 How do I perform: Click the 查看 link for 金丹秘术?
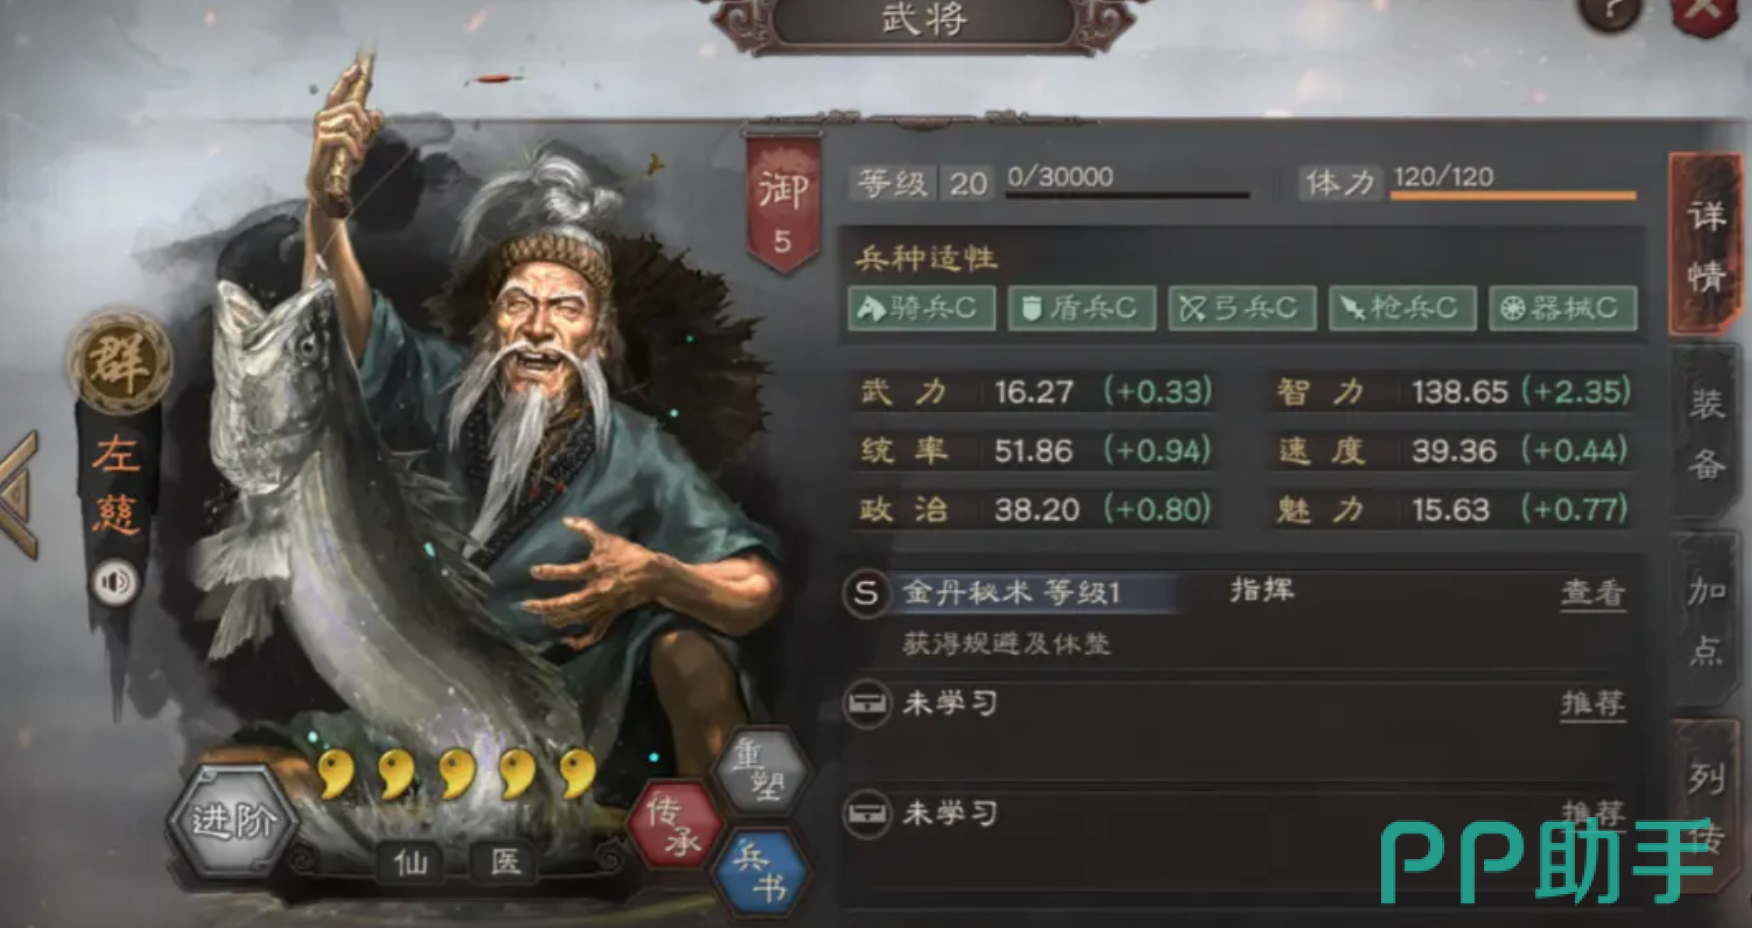(1593, 594)
